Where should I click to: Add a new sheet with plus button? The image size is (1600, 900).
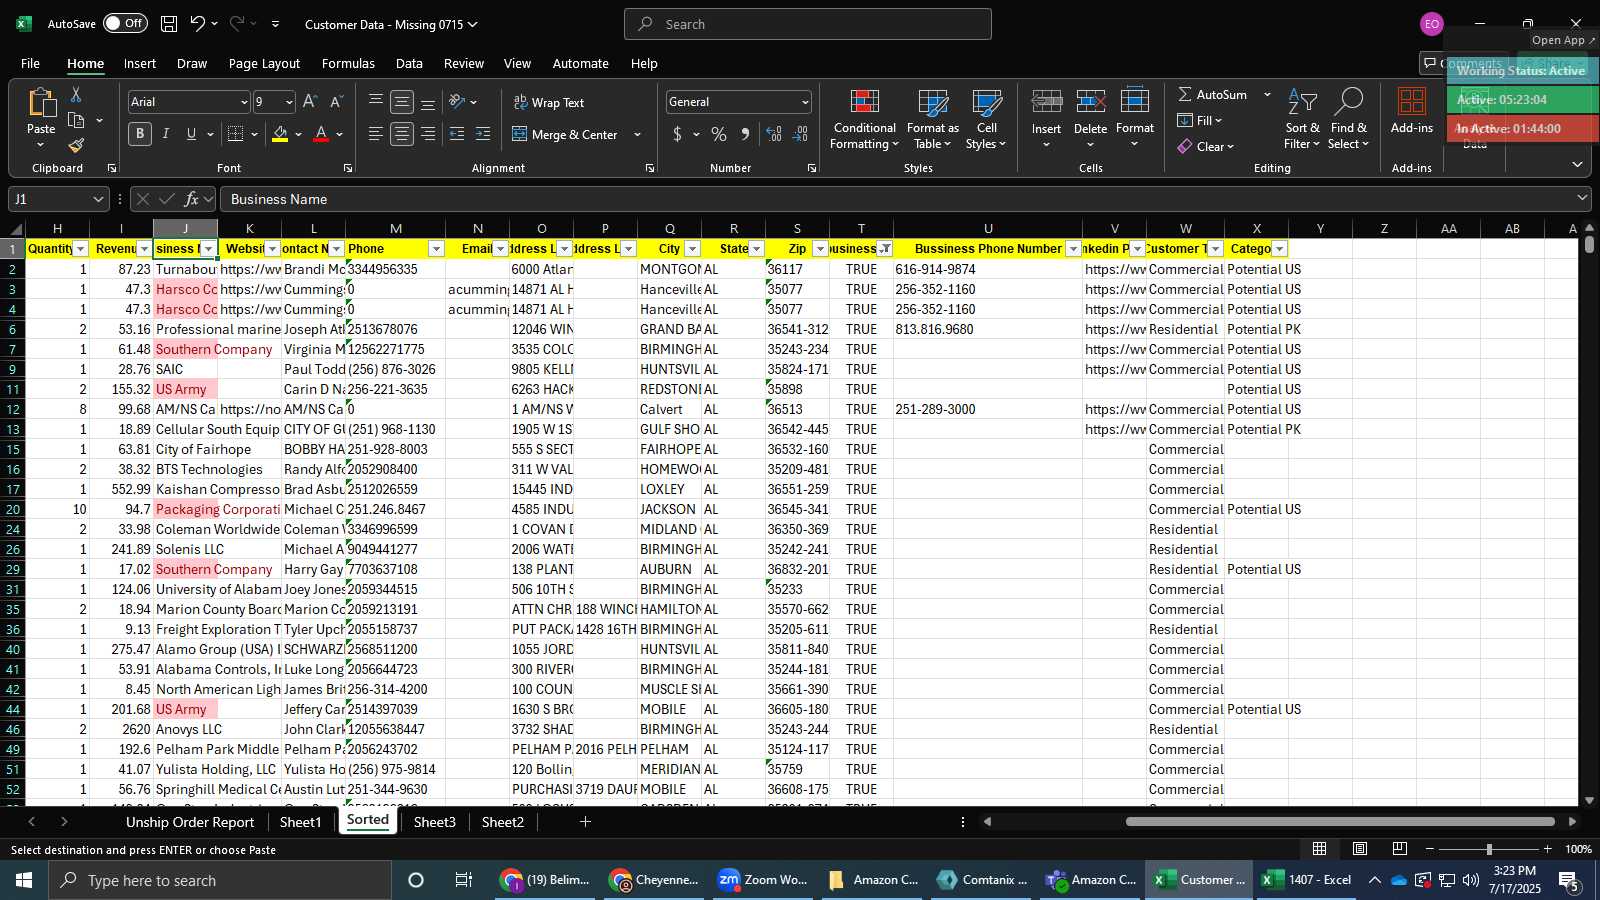[x=585, y=822]
